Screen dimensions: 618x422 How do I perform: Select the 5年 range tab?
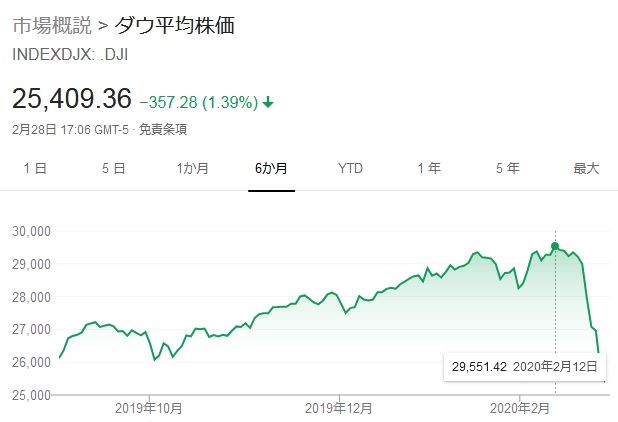coord(508,168)
